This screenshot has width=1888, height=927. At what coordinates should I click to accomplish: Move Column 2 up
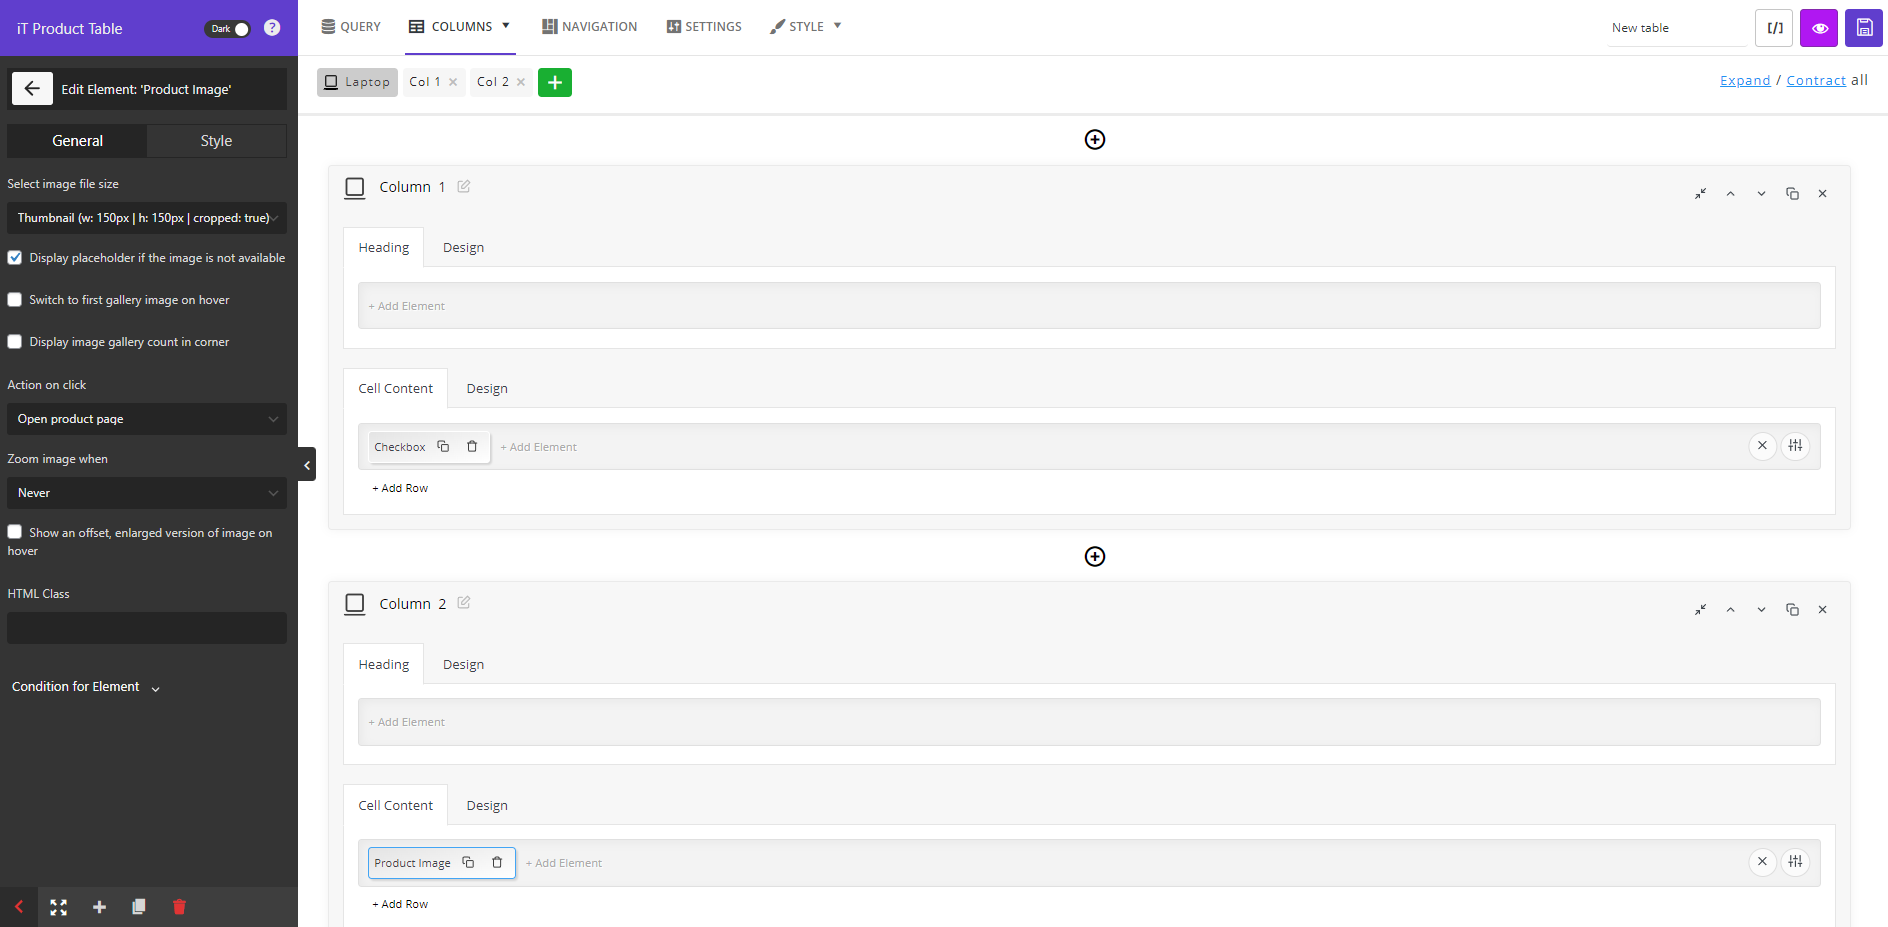point(1730,610)
